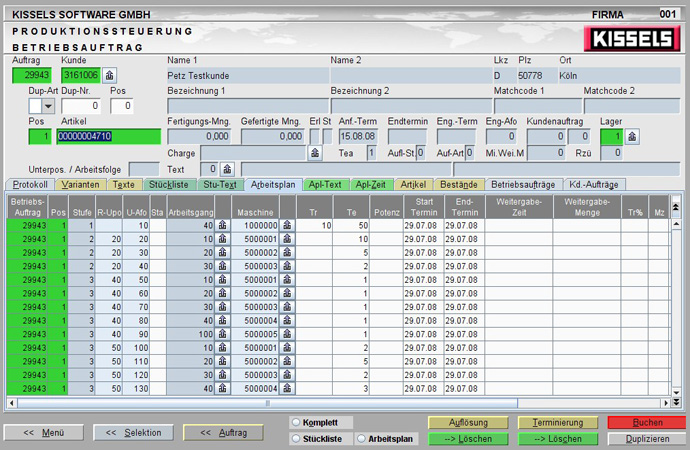This screenshot has width=690, height=450.
Task: Switch to the Bestände tab
Action: tap(459, 185)
